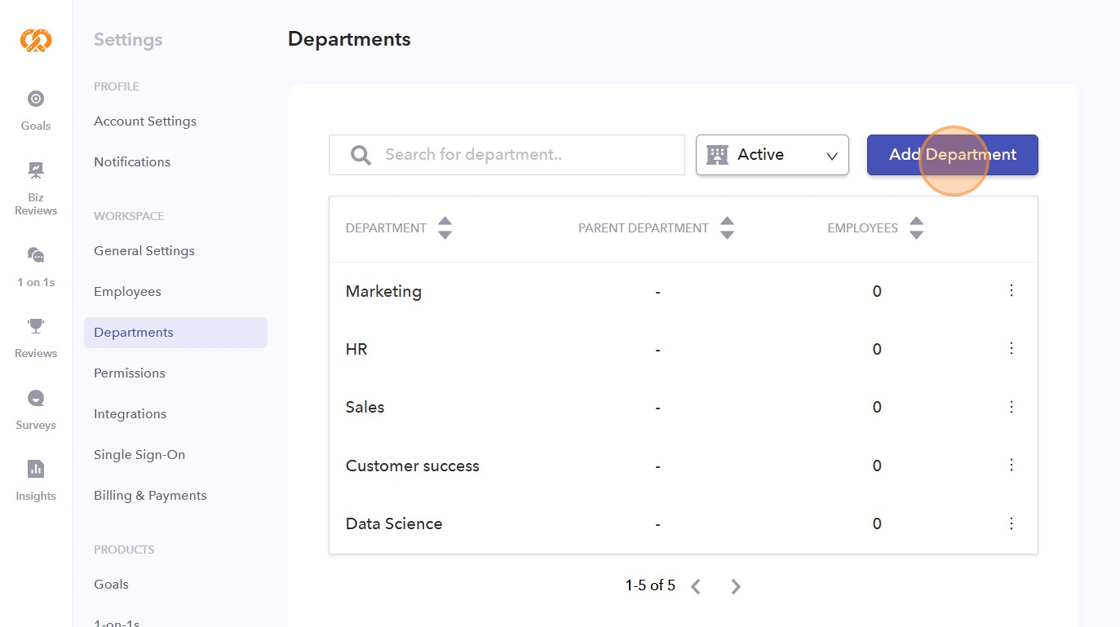This screenshot has width=1120, height=627.
Task: Open three-dot menu for Marketing row
Action: click(x=1011, y=291)
